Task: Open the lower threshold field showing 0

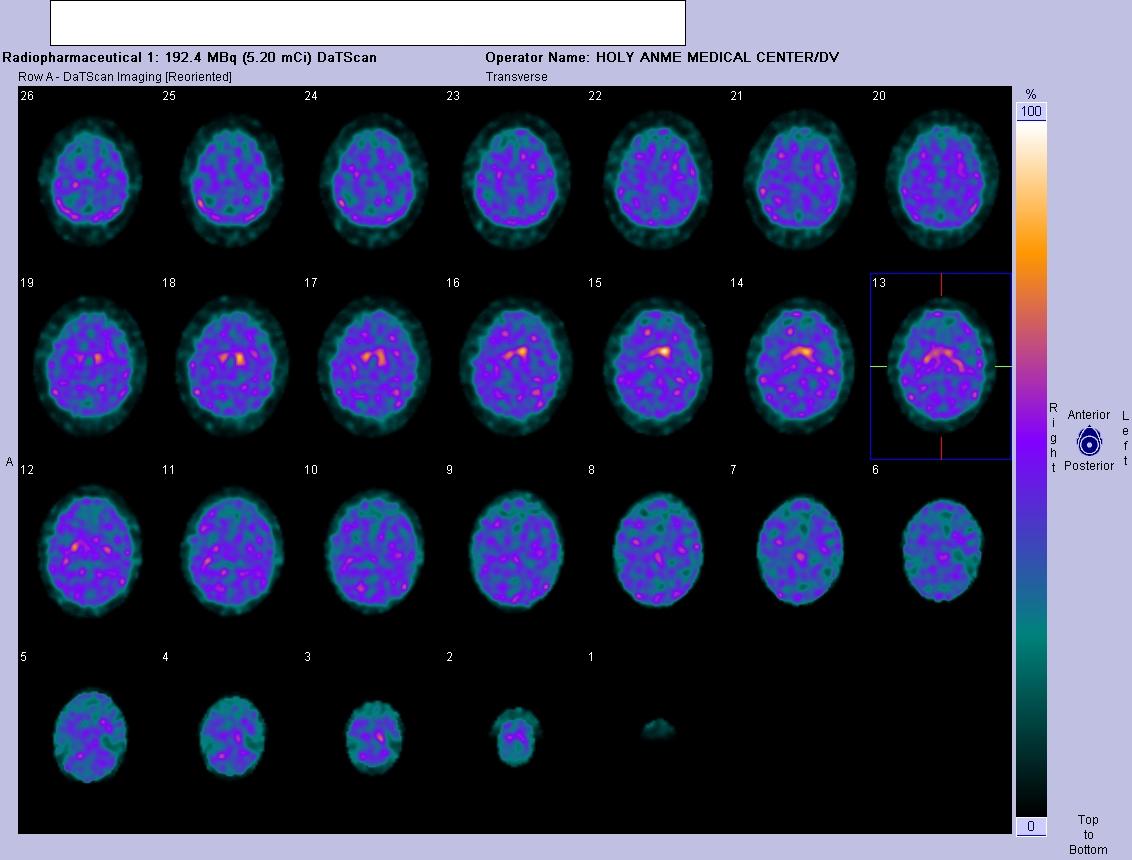Action: (x=1030, y=826)
